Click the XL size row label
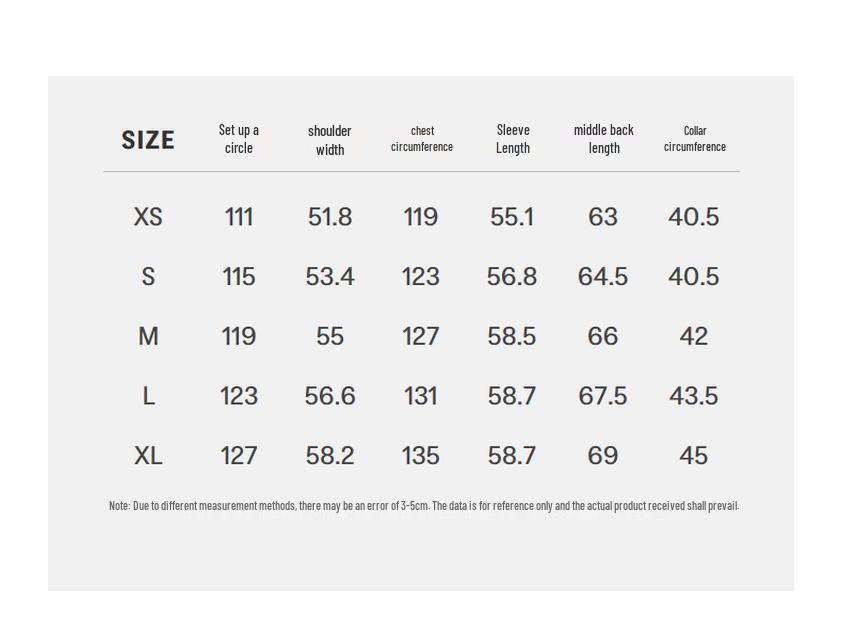This screenshot has width=842, height=632. click(x=148, y=456)
